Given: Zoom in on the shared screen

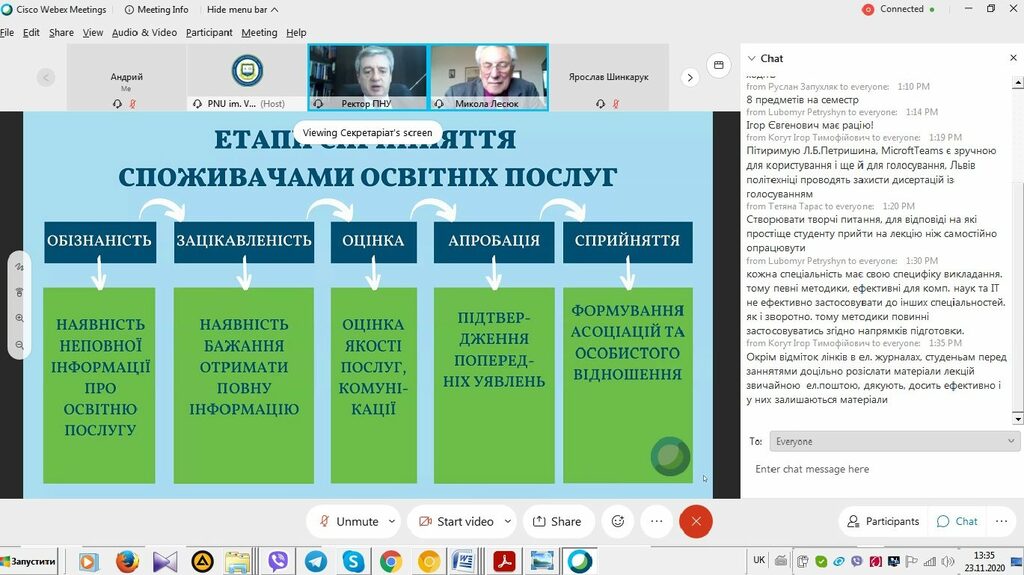Looking at the screenshot, I should (19, 318).
